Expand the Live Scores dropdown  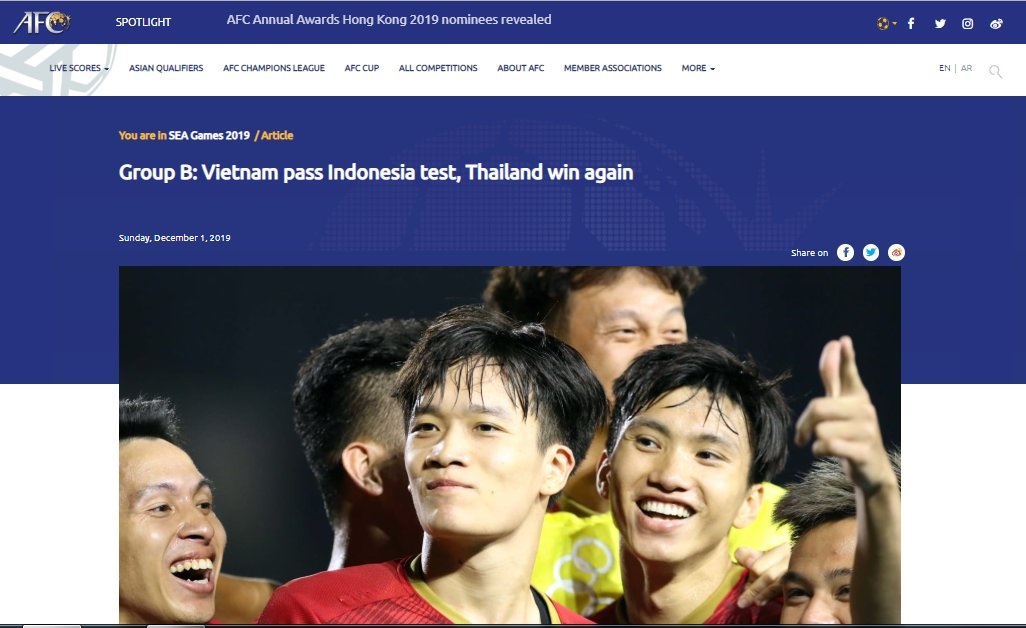[x=79, y=68]
